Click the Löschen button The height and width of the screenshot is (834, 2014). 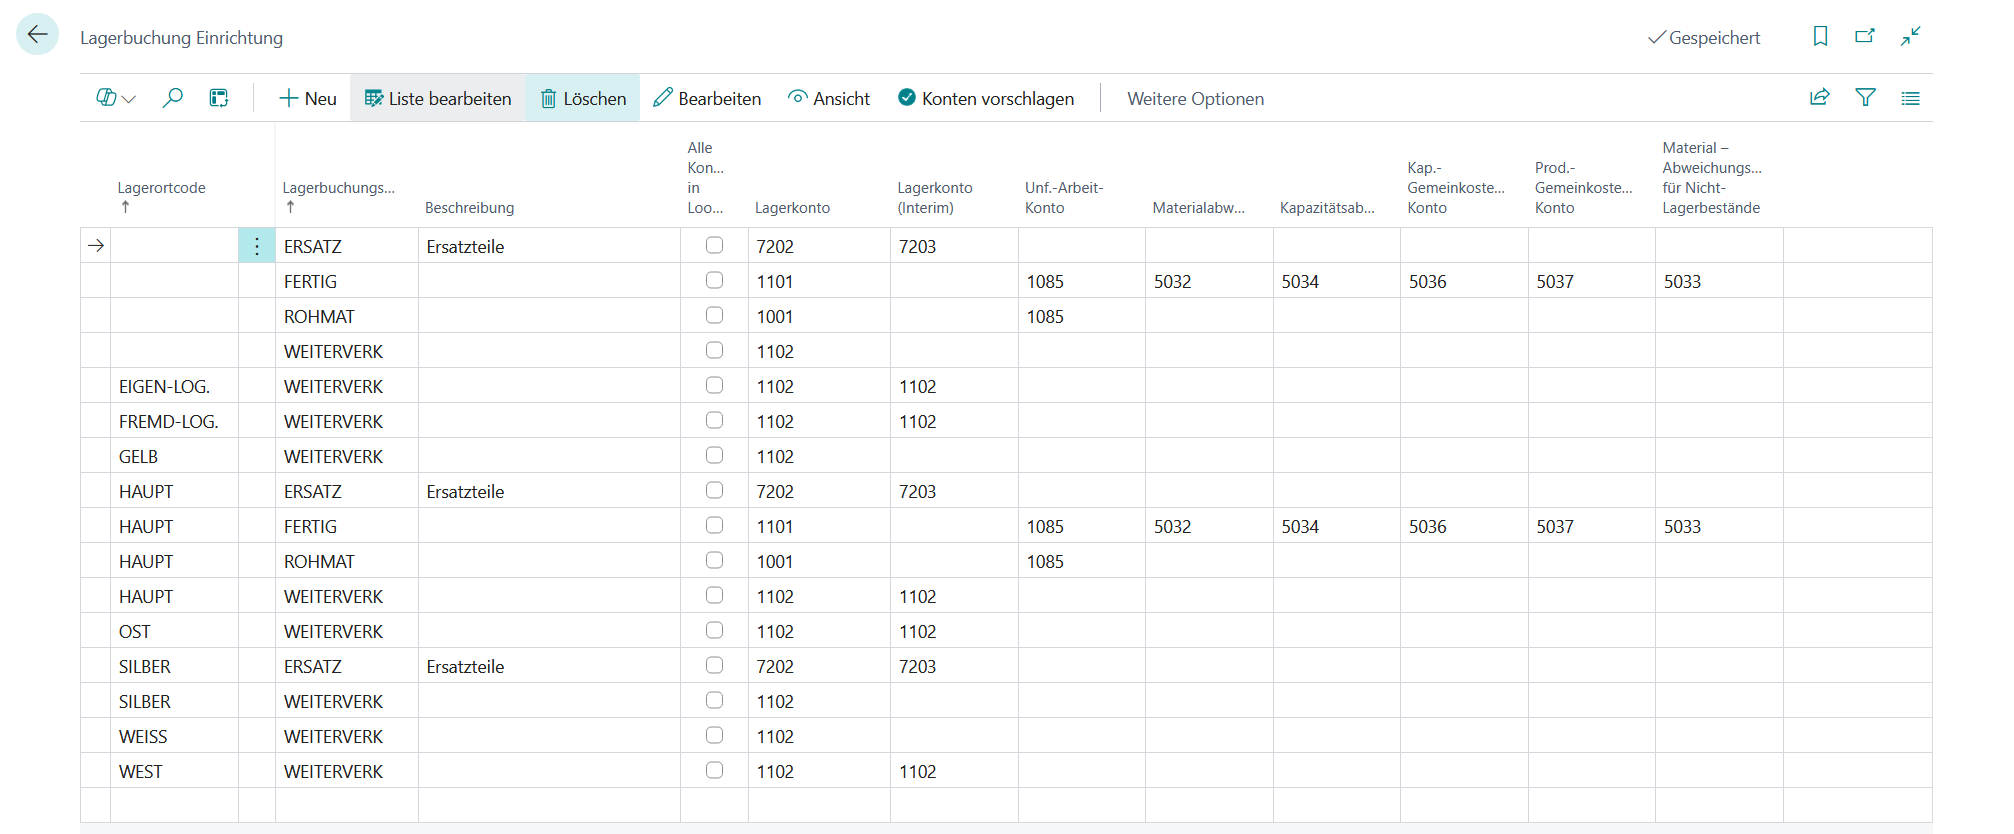[x=583, y=98]
